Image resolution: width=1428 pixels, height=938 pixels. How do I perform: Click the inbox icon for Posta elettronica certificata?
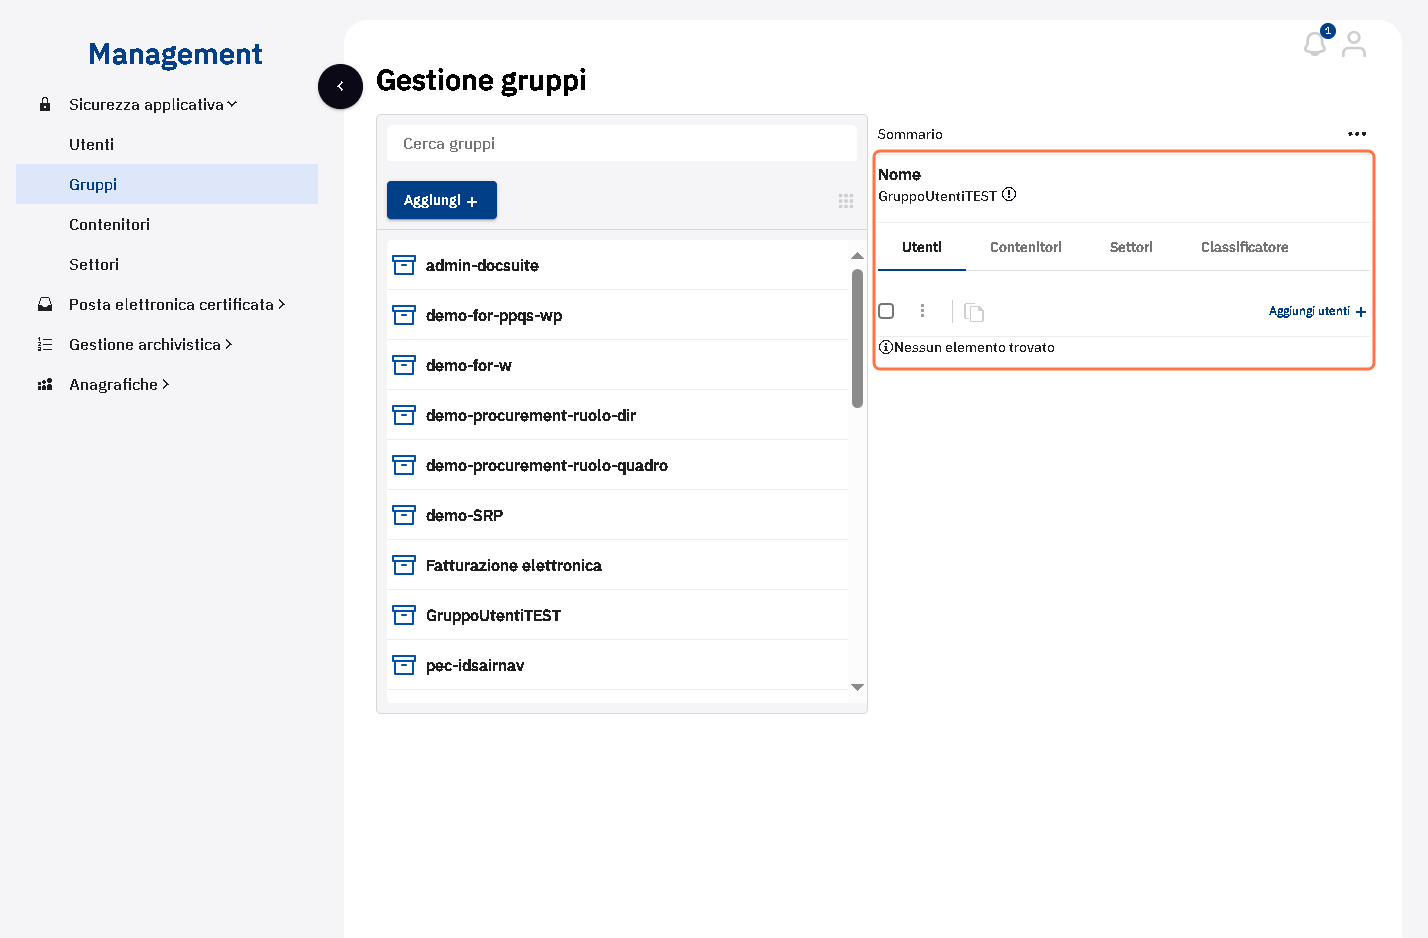(x=45, y=304)
